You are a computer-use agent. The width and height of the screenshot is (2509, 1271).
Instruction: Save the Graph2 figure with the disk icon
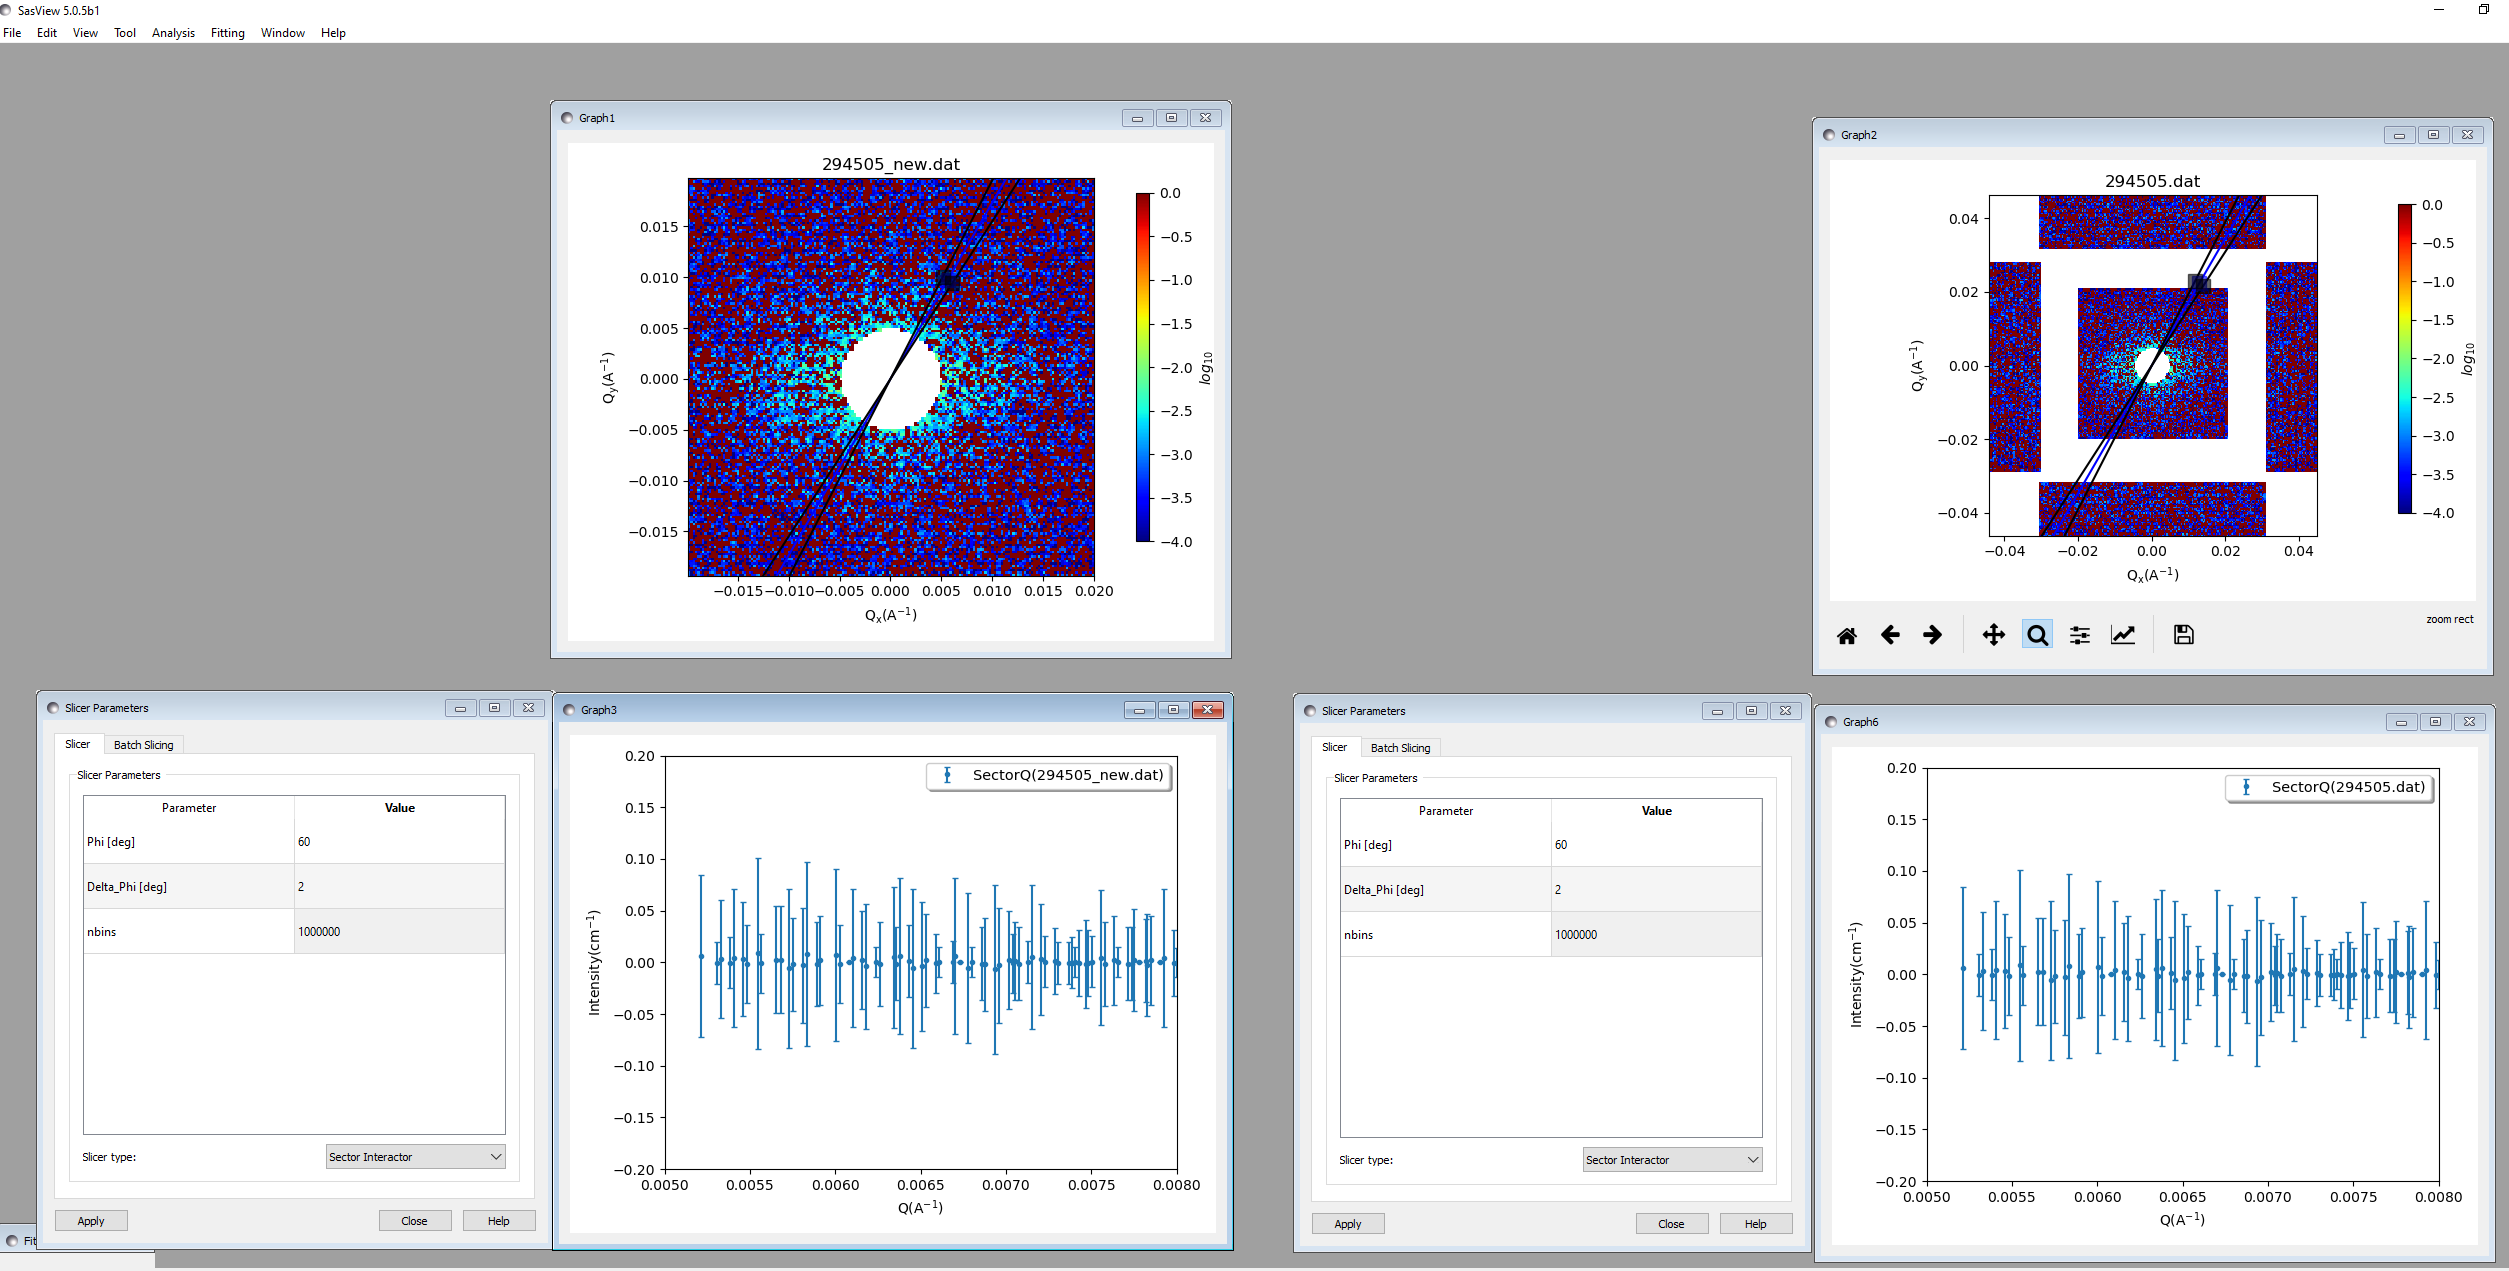(x=2183, y=634)
